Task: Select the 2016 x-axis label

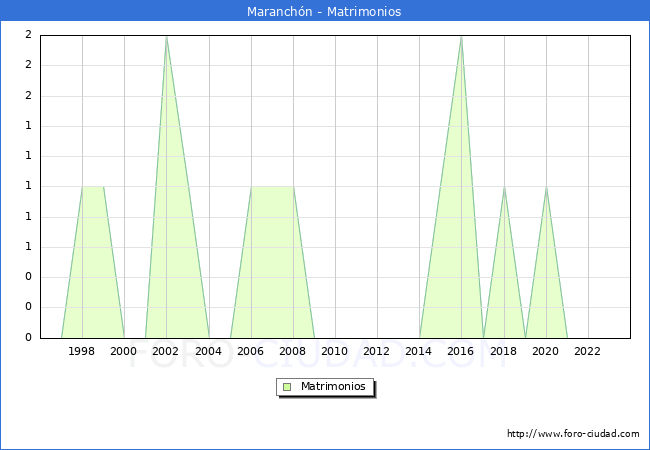Action: [461, 351]
